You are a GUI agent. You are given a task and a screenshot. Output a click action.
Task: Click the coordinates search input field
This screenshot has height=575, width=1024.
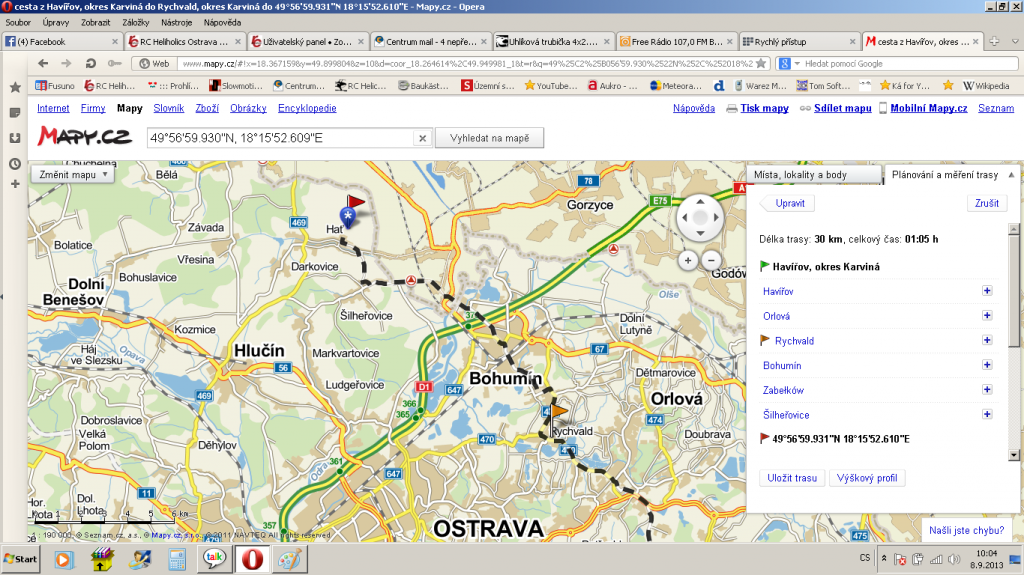tap(278, 138)
